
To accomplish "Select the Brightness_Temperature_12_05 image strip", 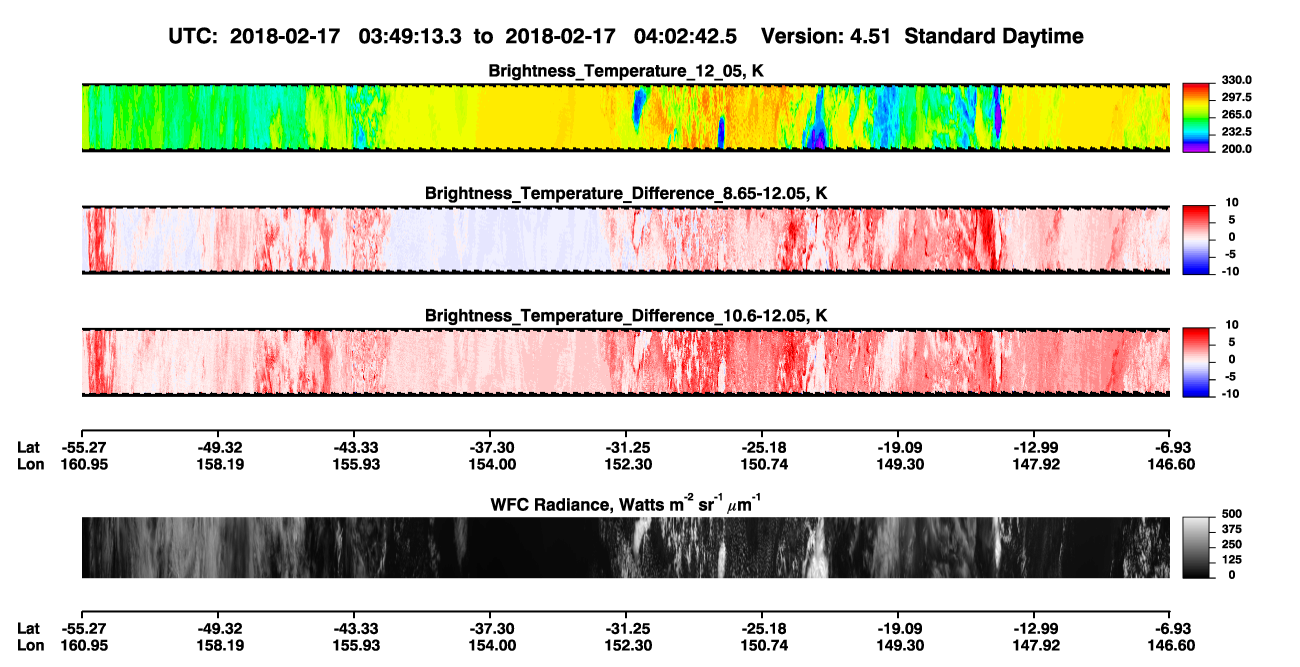I will [625, 117].
